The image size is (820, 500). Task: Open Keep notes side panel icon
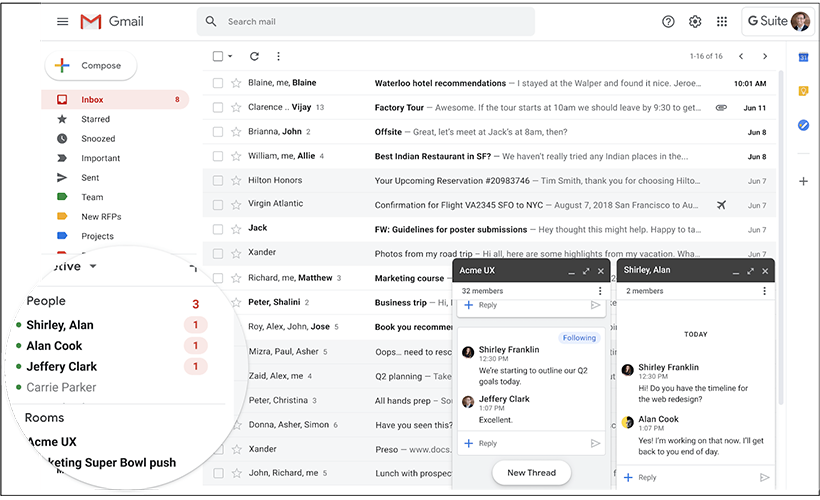pos(803,91)
